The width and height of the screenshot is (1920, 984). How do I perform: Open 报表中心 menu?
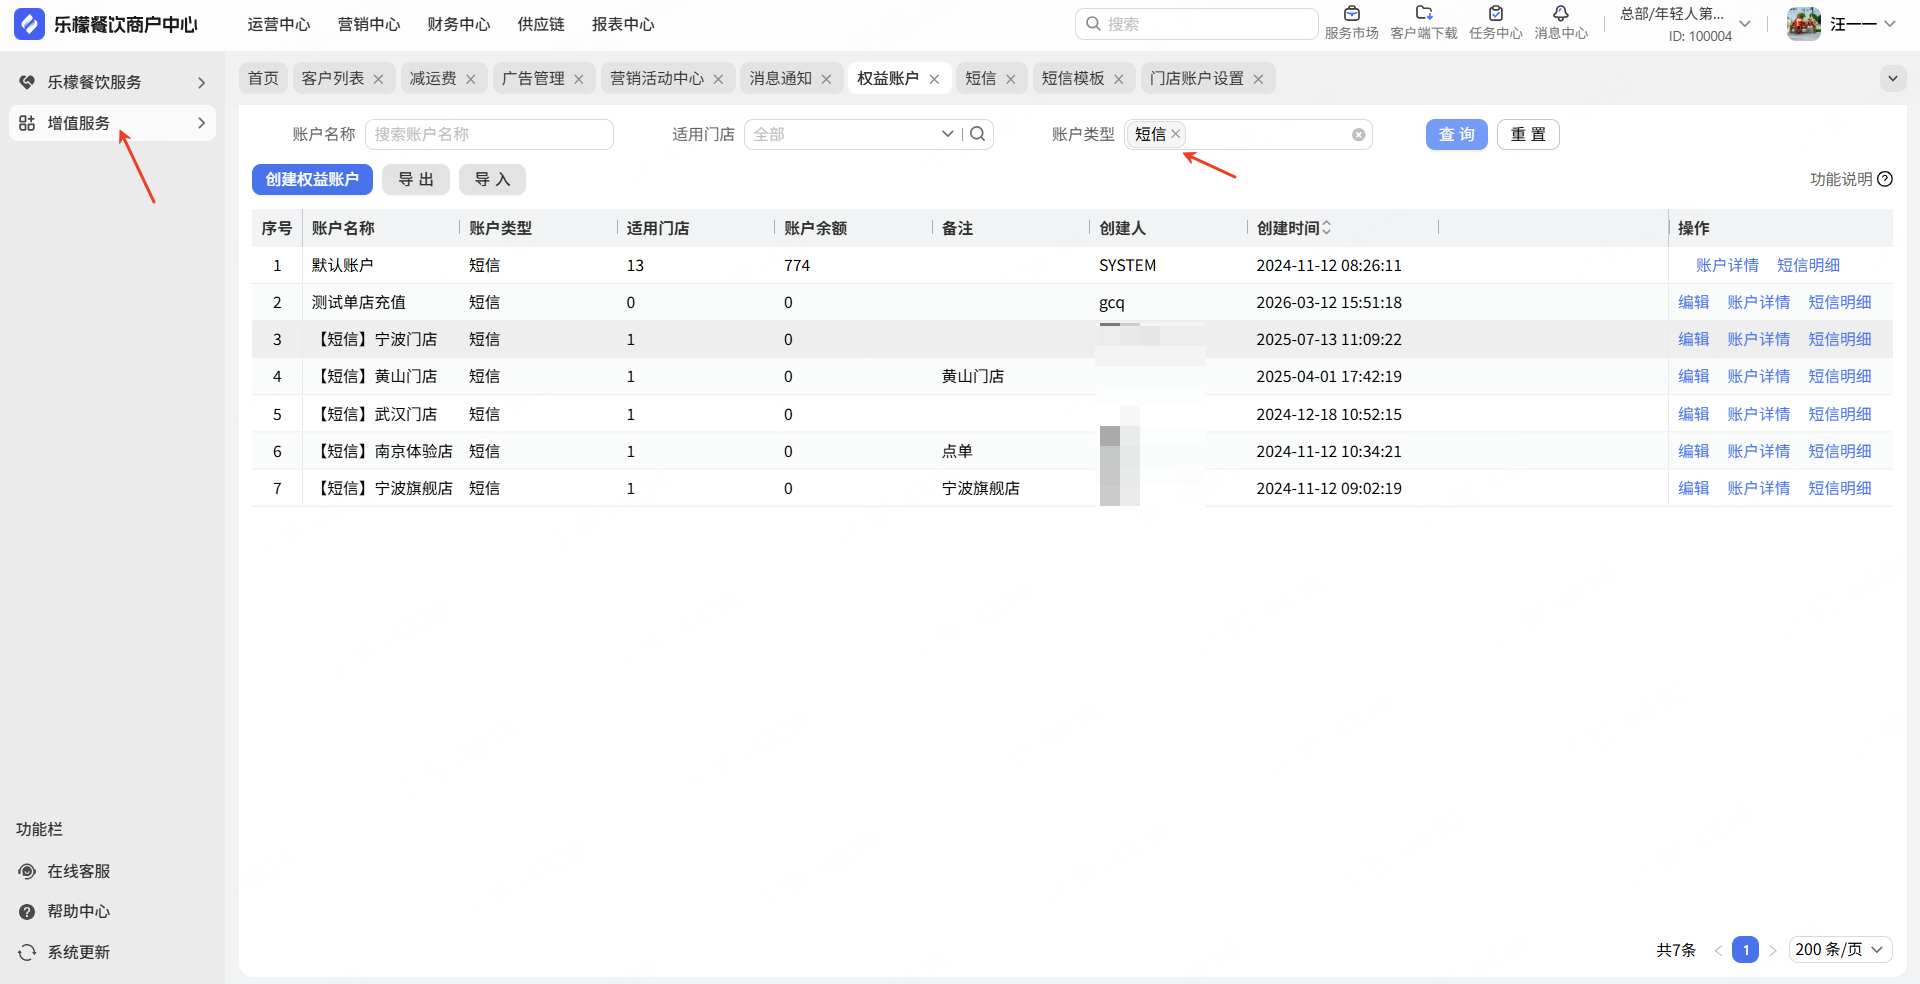(x=623, y=24)
